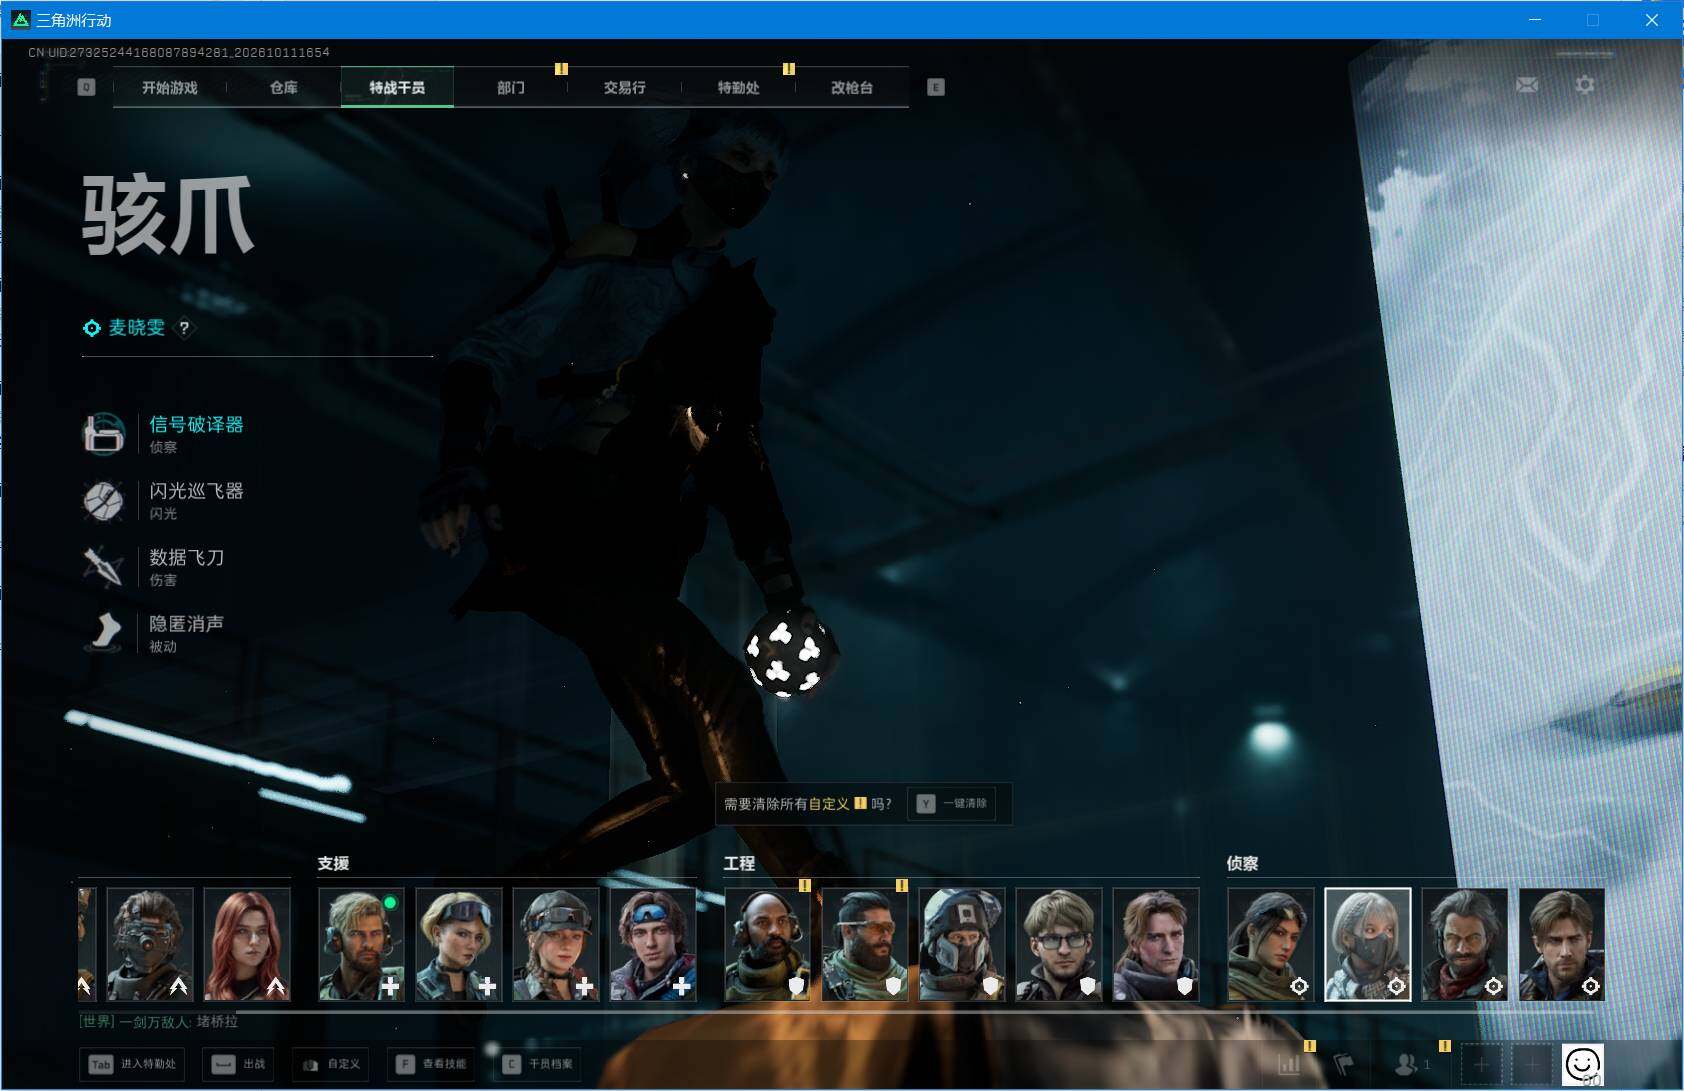This screenshot has width=1684, height=1091.
Task: Click the help question mark beside 麦晓雯
Action: pos(184,327)
